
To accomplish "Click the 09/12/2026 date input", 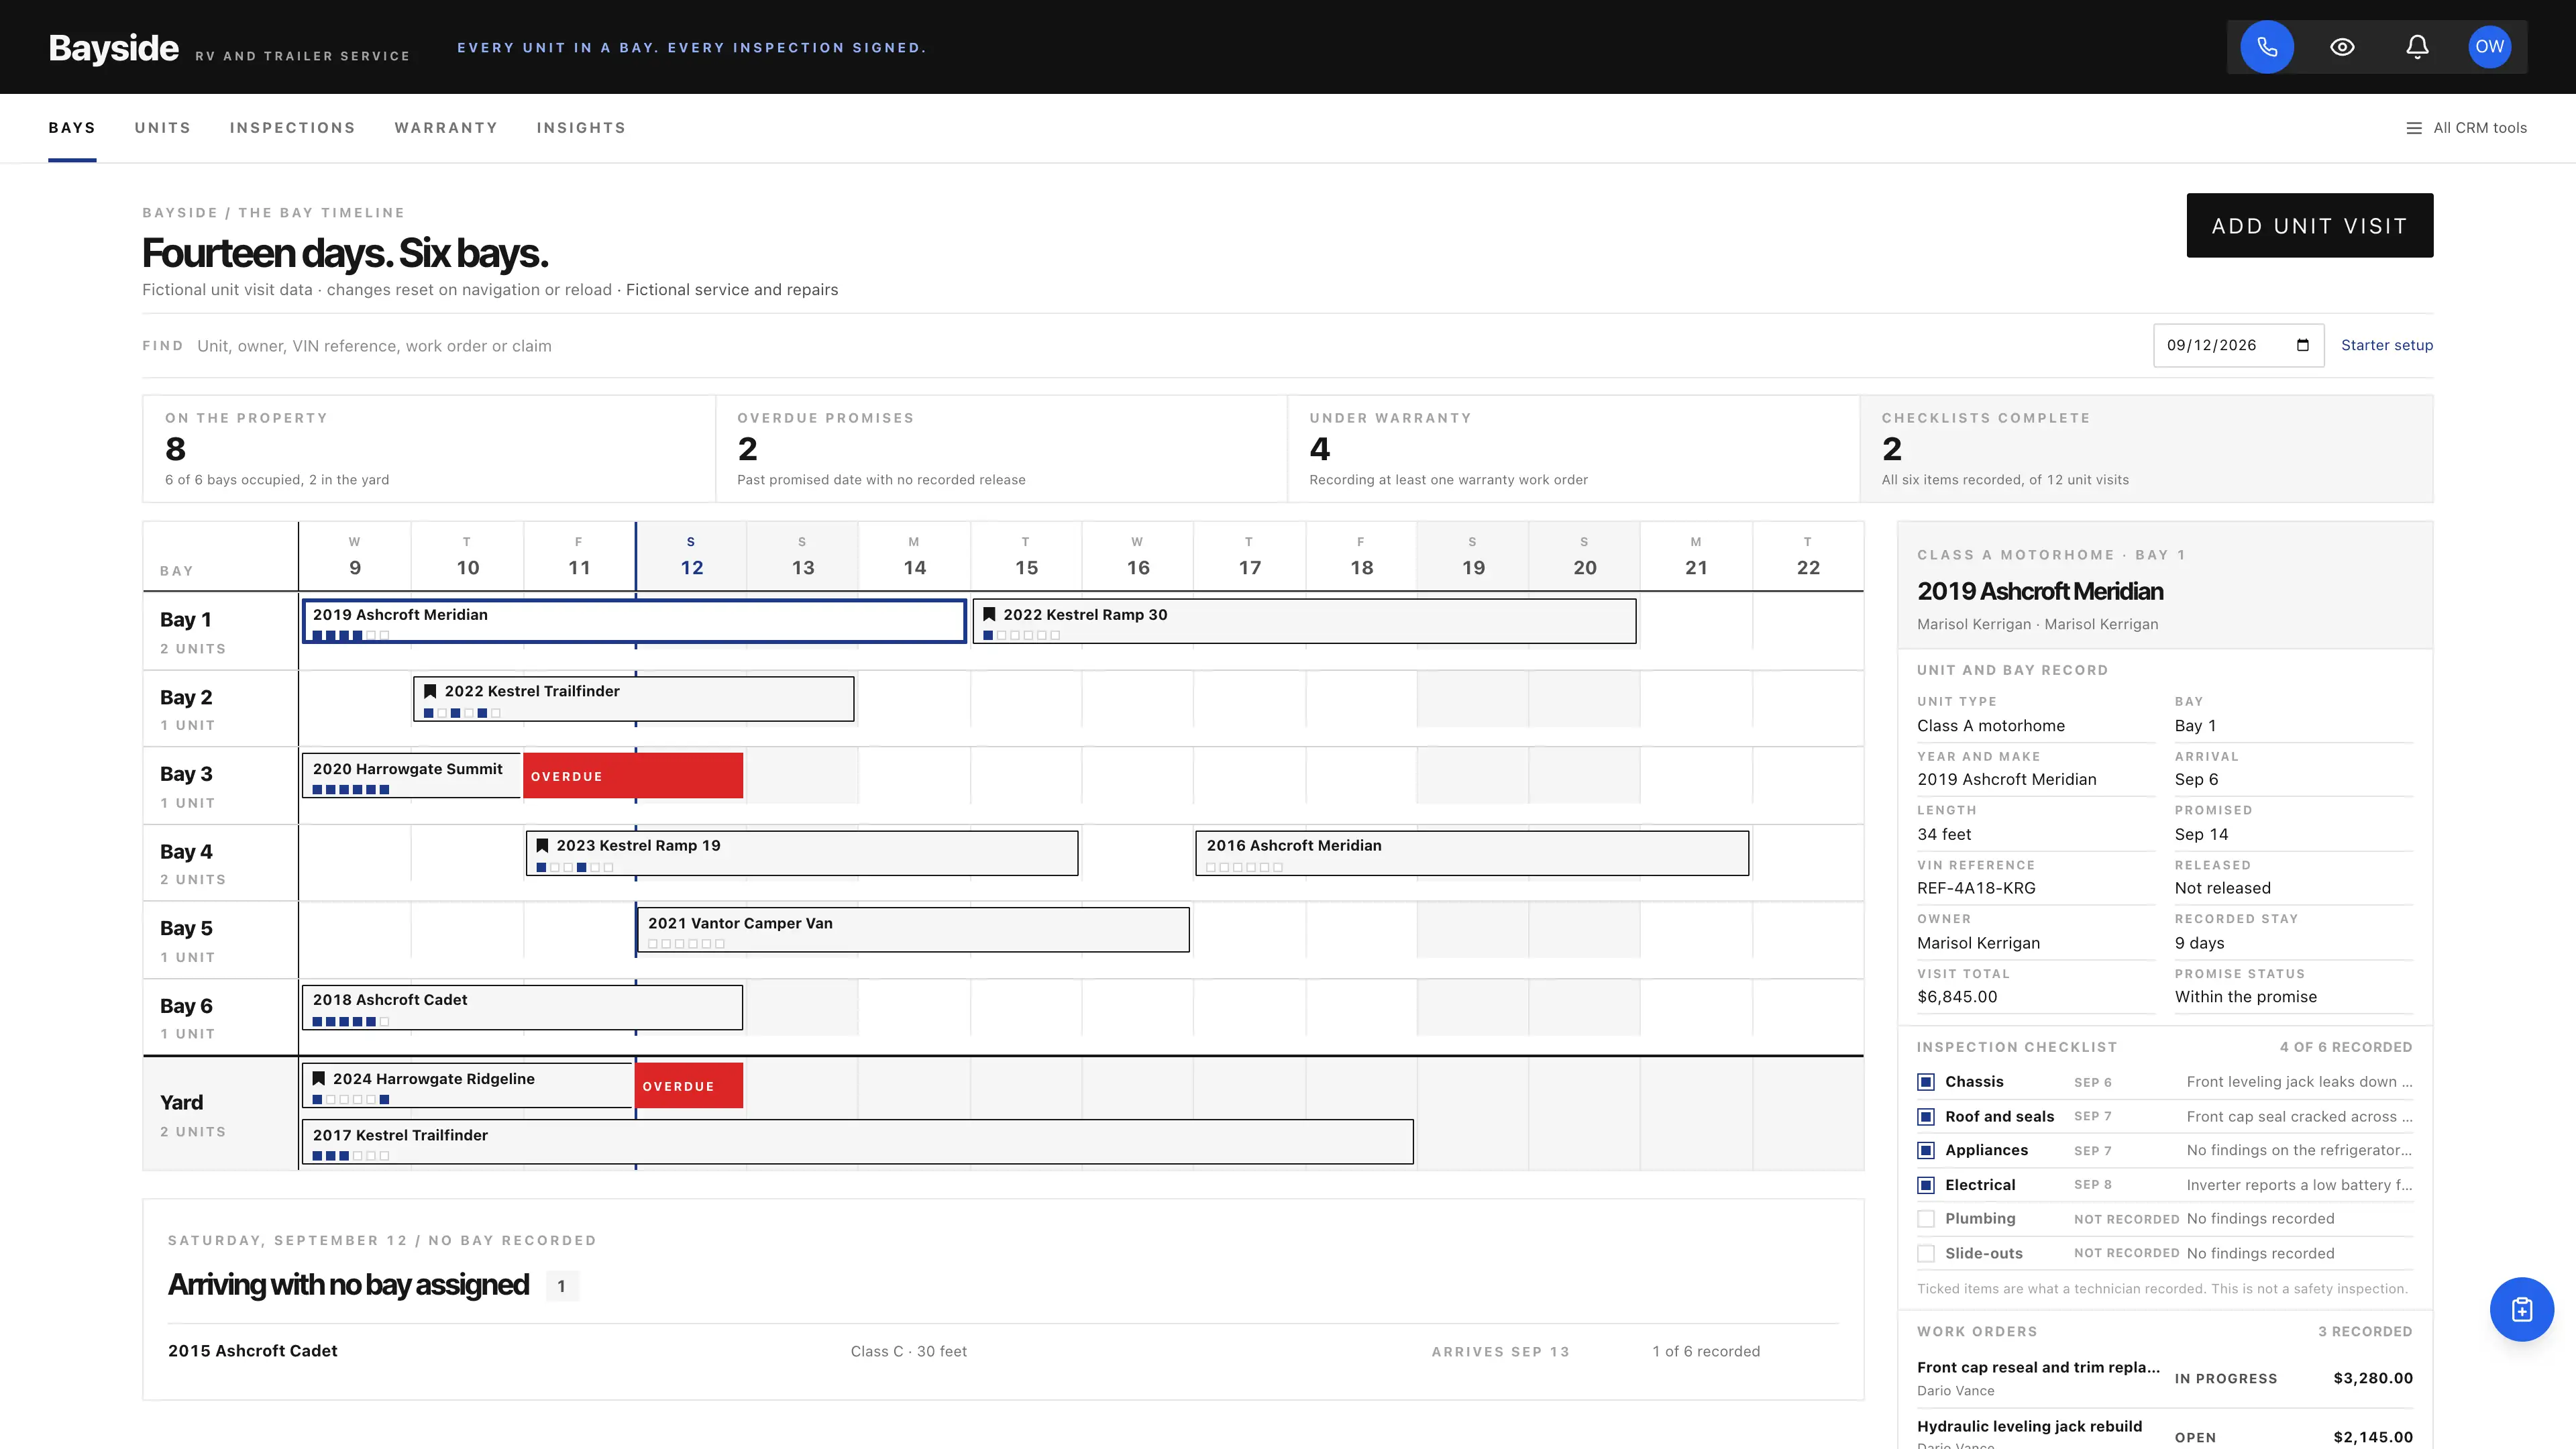I will [x=2238, y=345].
